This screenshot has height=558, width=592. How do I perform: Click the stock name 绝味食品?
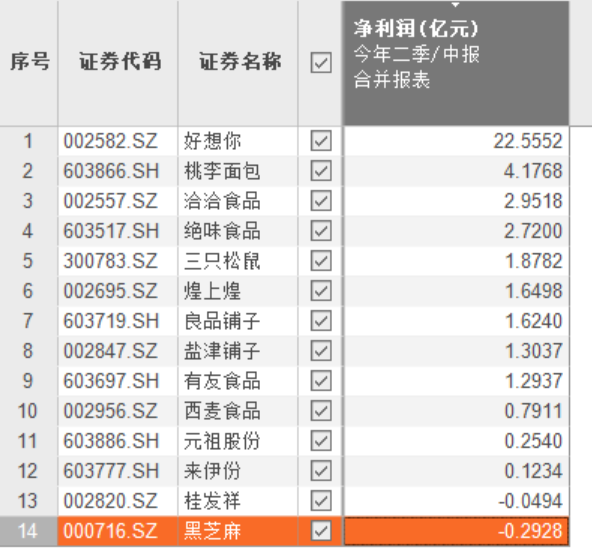pos(222,231)
